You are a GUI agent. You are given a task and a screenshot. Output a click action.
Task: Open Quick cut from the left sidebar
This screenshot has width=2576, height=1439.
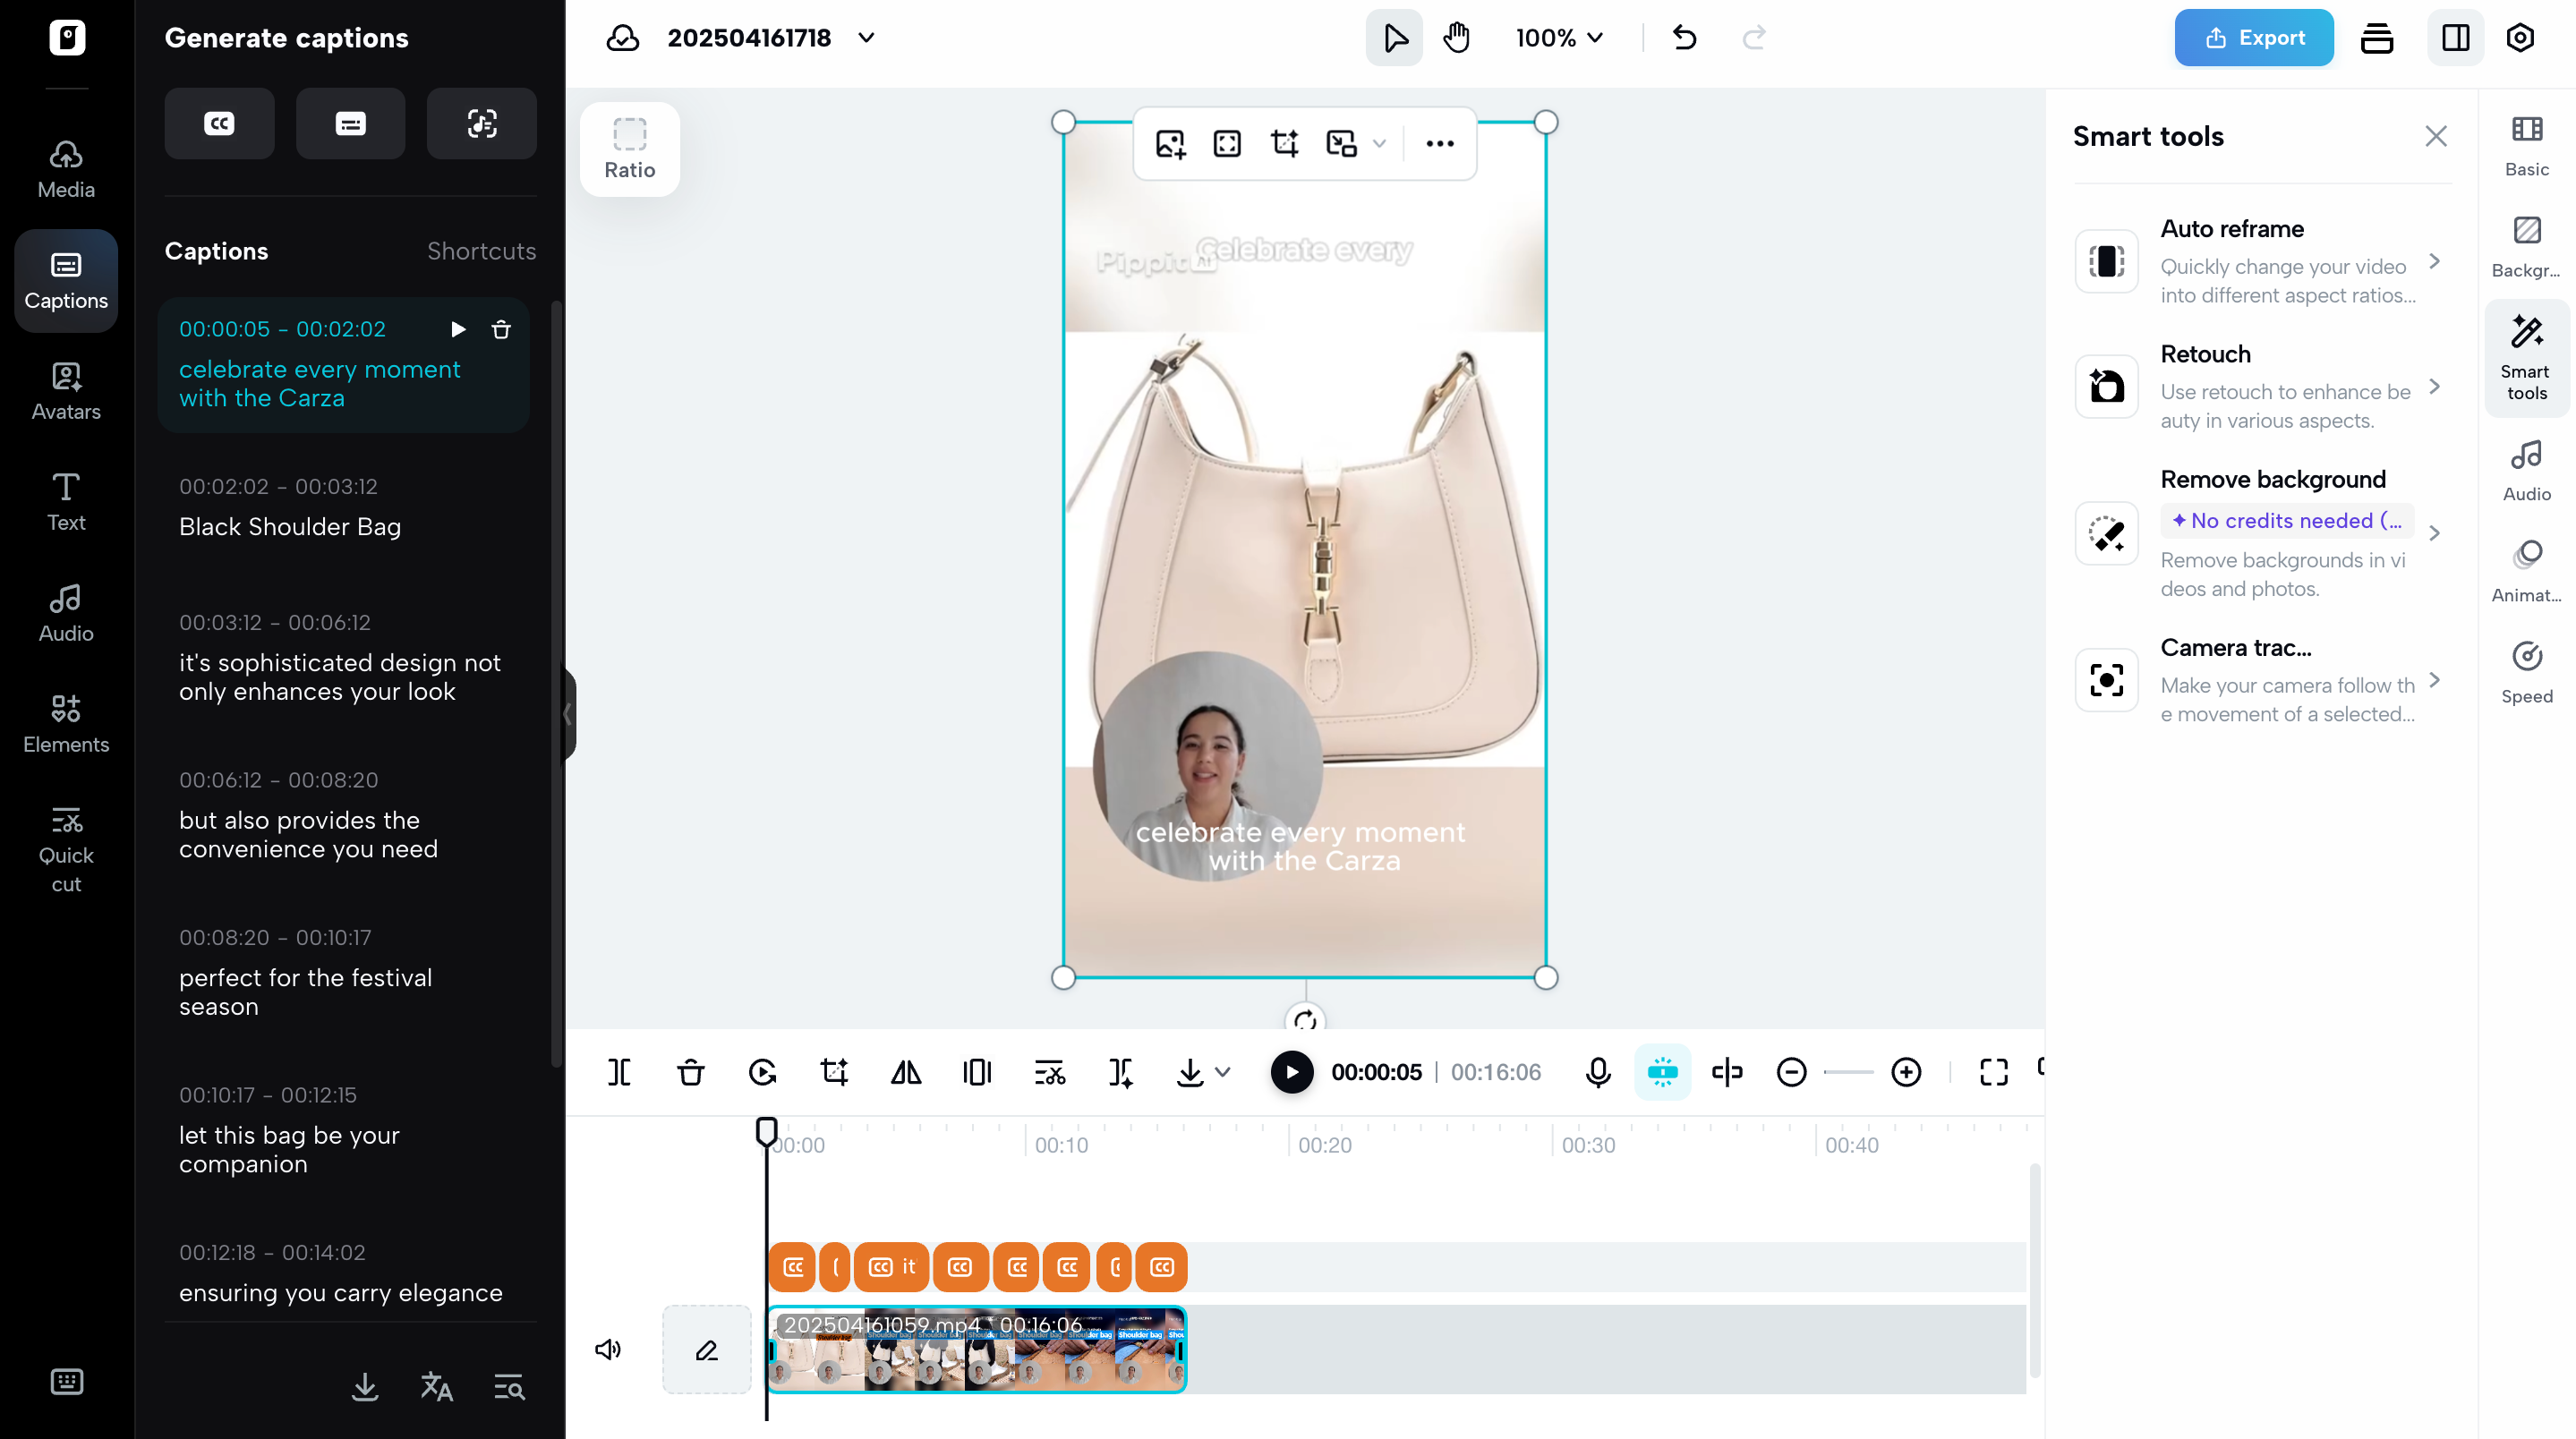[x=66, y=849]
